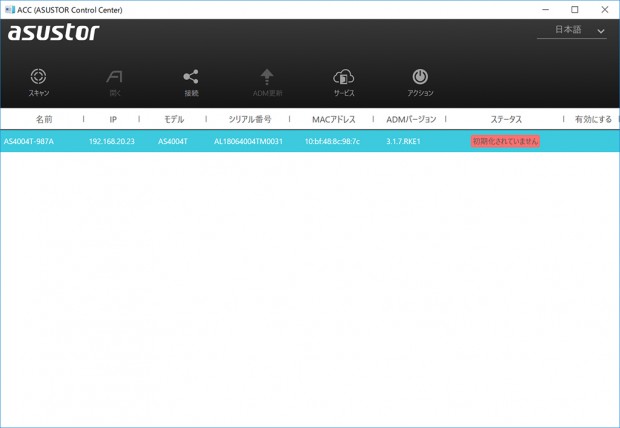This screenshot has width=620, height=428.
Task: Expand the 日本語 language dropdown
Action: pos(571,30)
